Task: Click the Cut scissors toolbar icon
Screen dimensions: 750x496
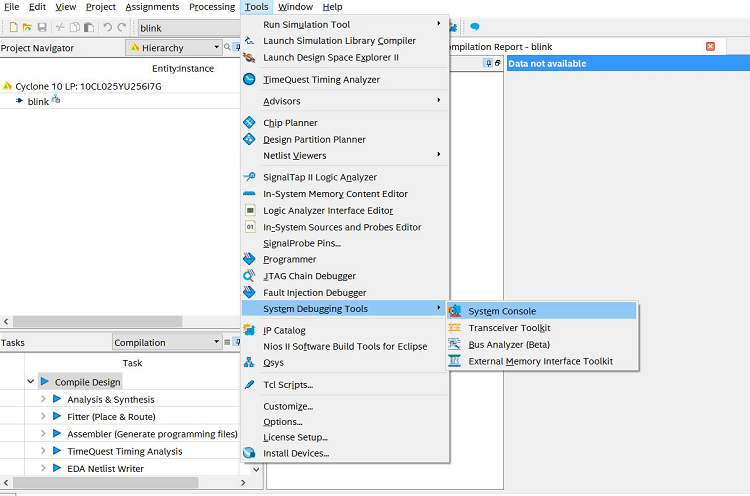Action: coord(60,27)
